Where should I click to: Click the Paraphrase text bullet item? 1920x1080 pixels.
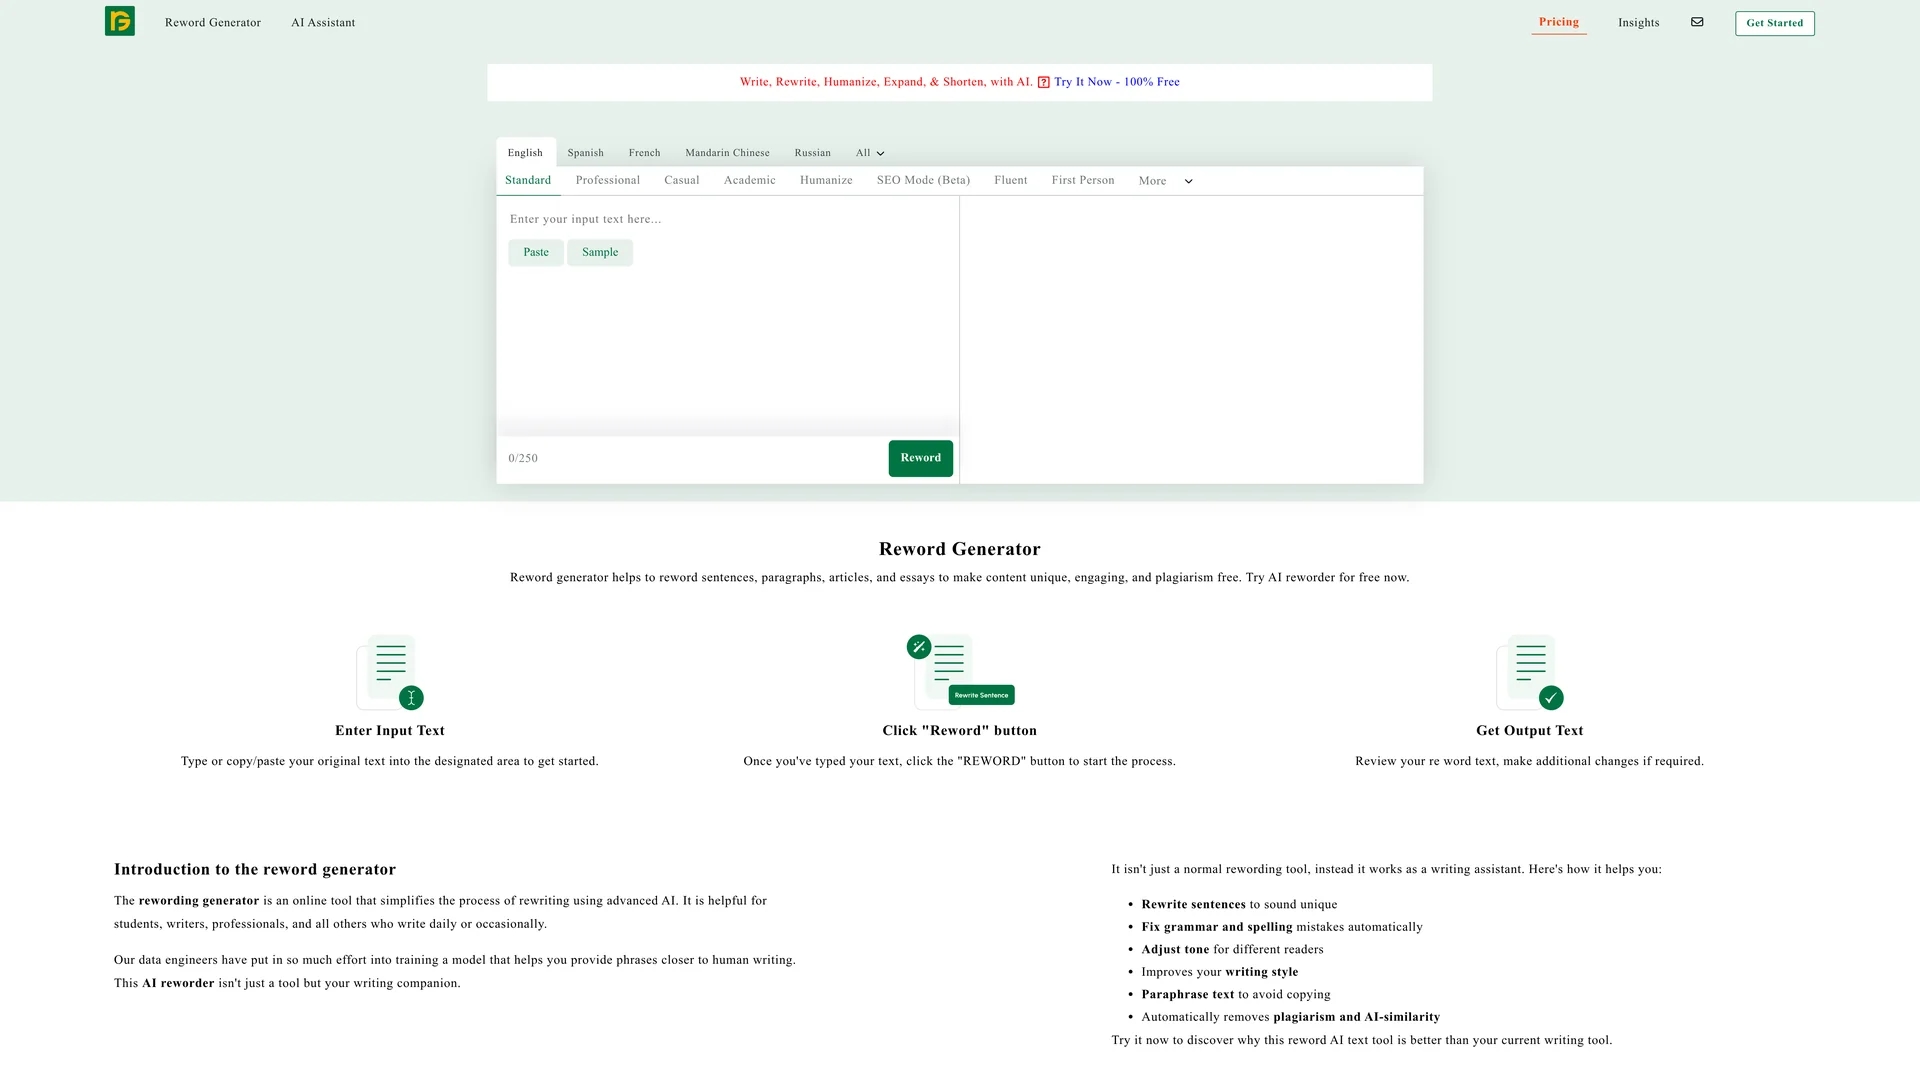click(x=1236, y=995)
